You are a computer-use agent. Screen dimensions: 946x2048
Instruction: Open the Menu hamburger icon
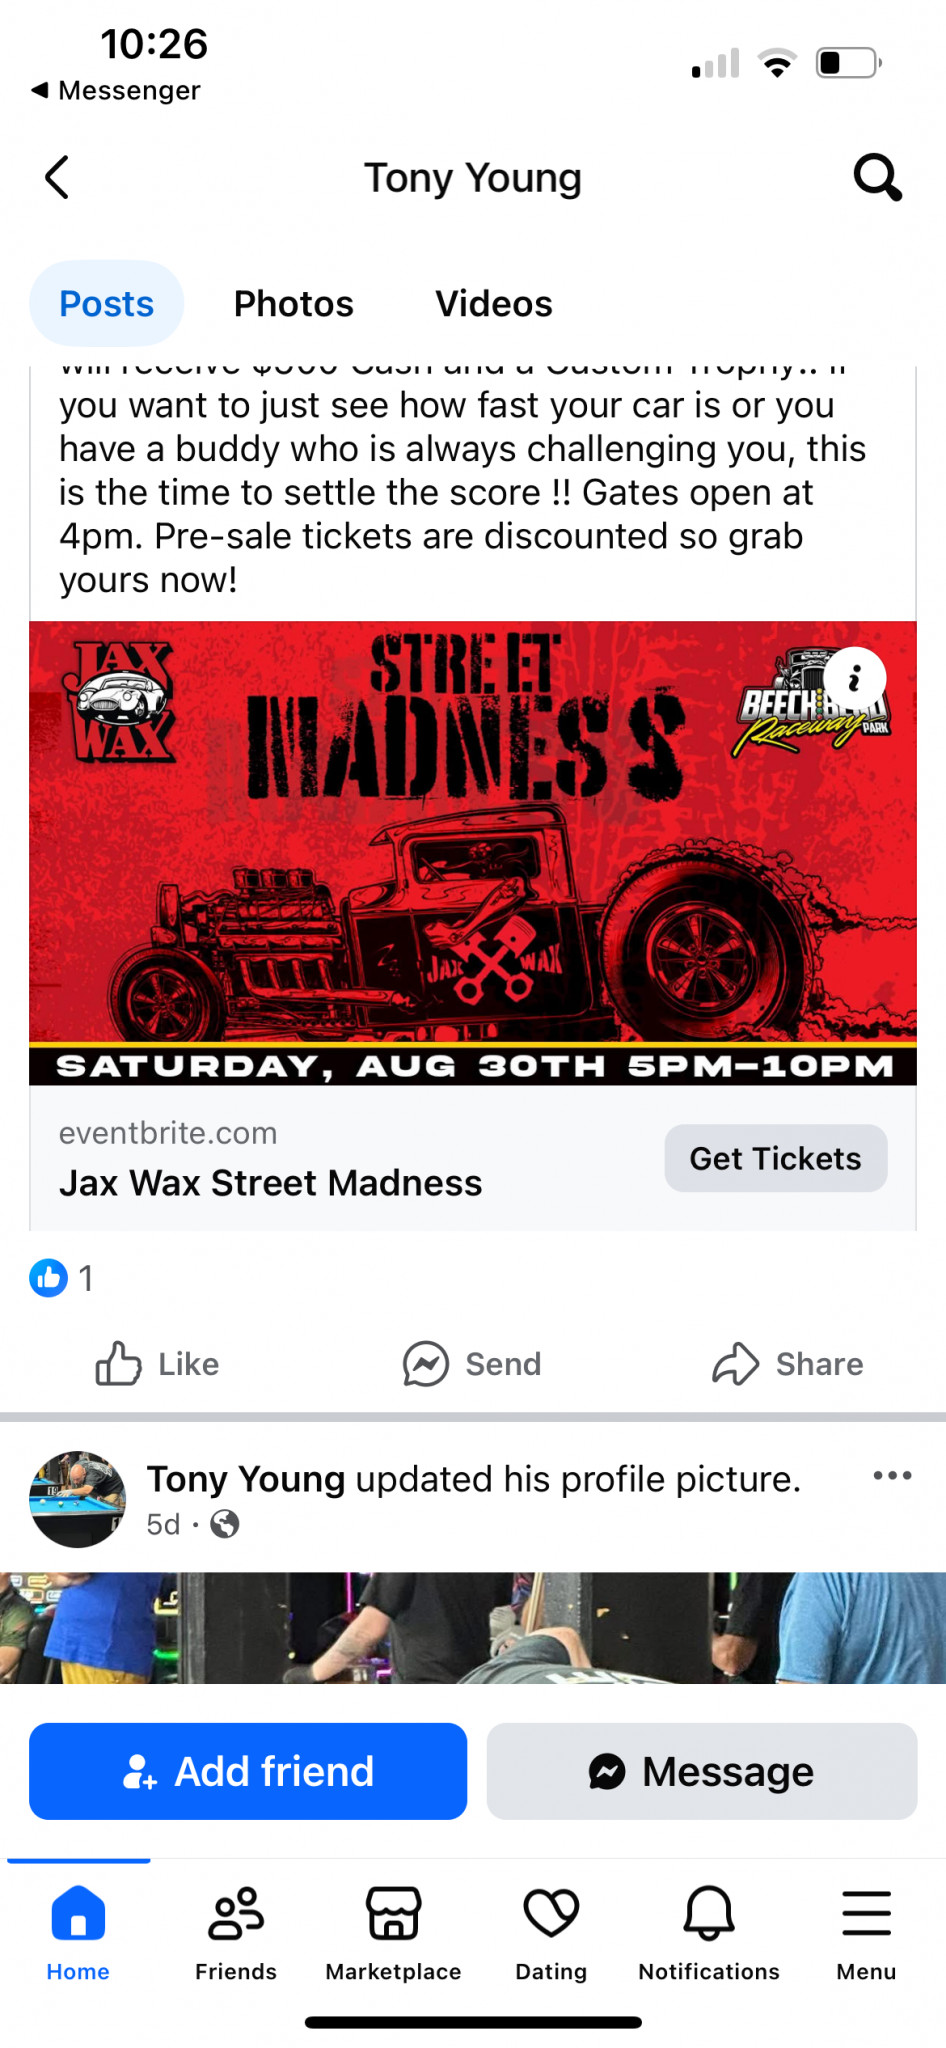866,1913
